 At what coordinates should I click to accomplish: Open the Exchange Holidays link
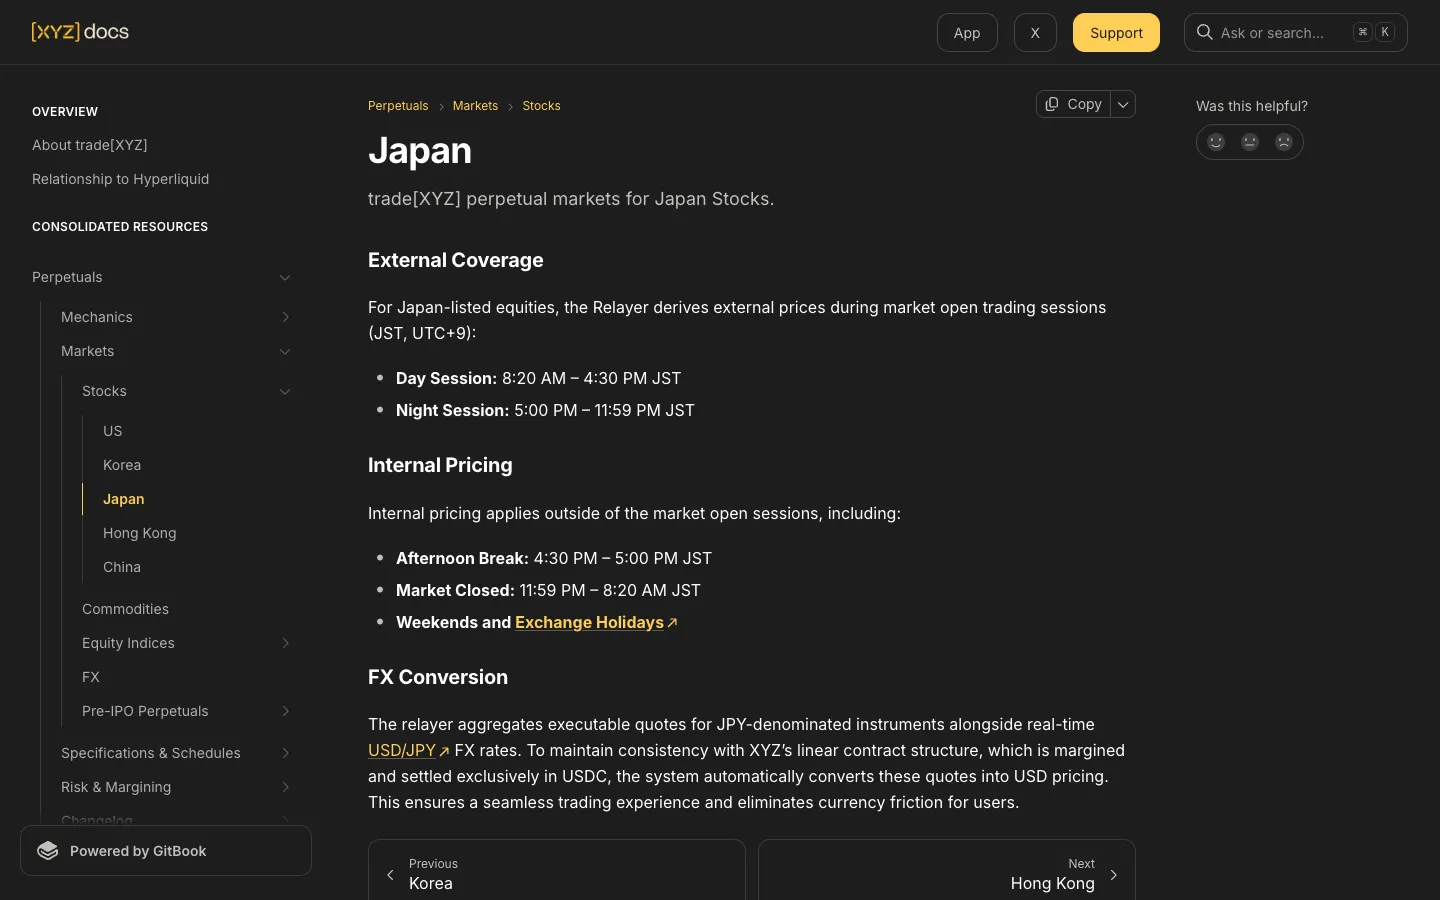[589, 622]
